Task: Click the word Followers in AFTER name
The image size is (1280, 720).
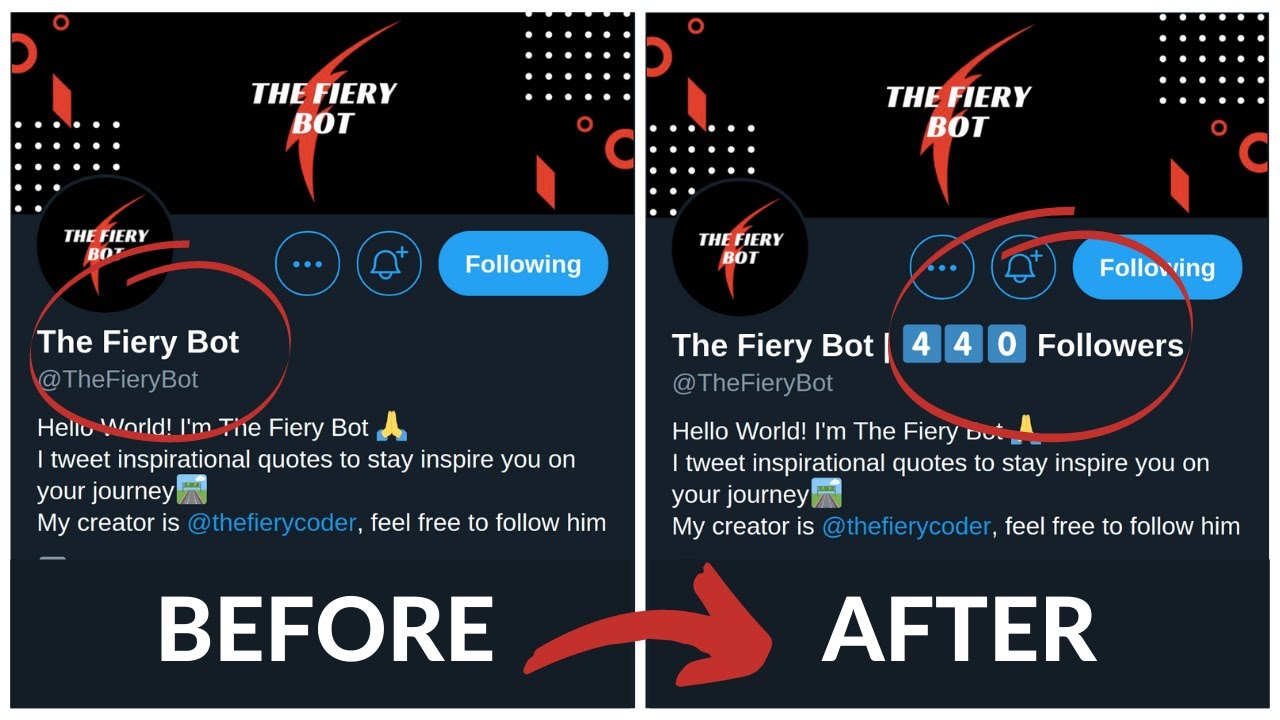Action: (1110, 346)
